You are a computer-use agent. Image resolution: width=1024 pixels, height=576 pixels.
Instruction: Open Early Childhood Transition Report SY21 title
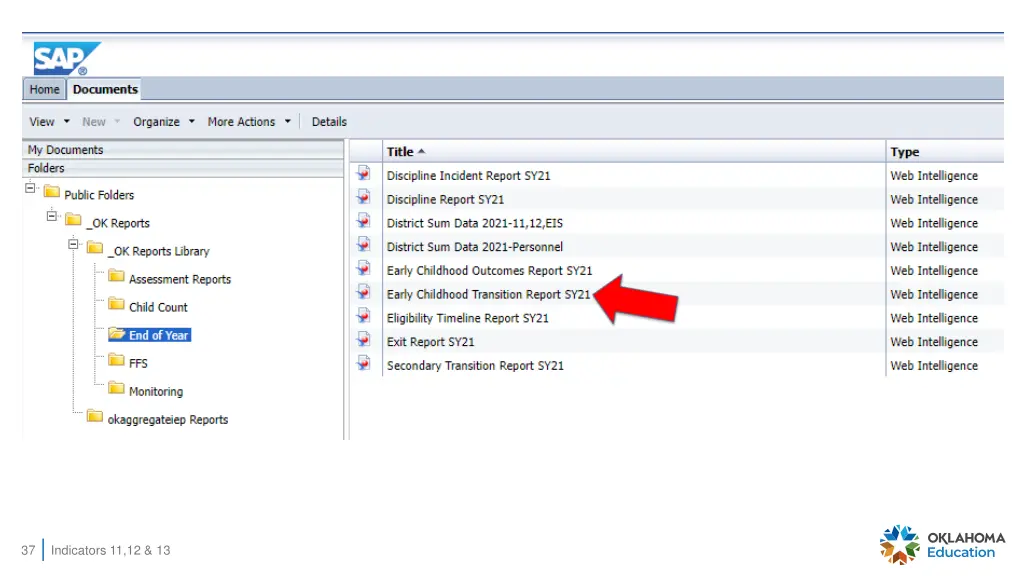pyautogui.click(x=488, y=295)
